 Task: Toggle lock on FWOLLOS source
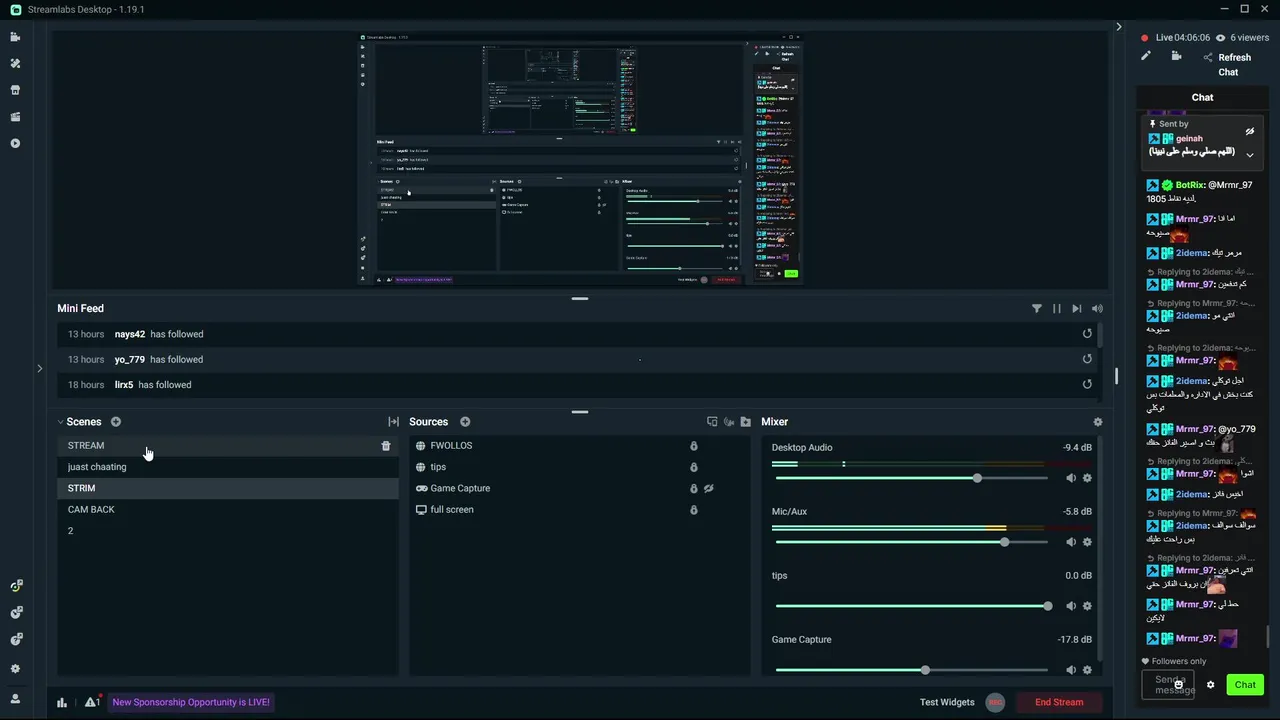tap(694, 446)
